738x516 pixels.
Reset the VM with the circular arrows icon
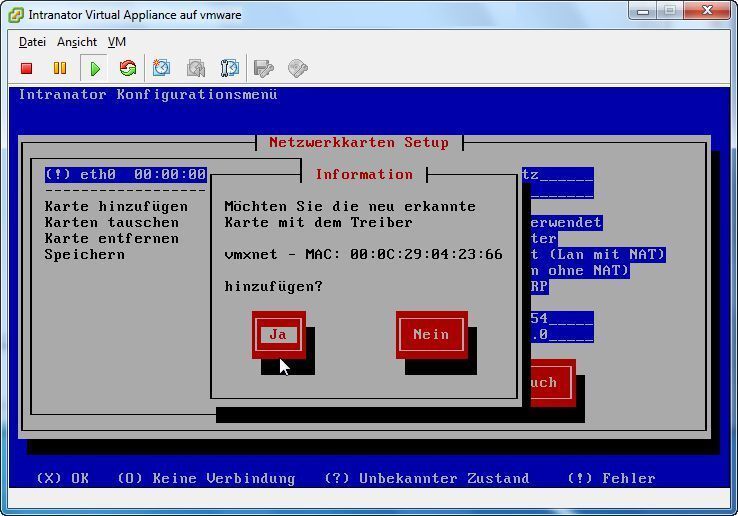tap(128, 69)
